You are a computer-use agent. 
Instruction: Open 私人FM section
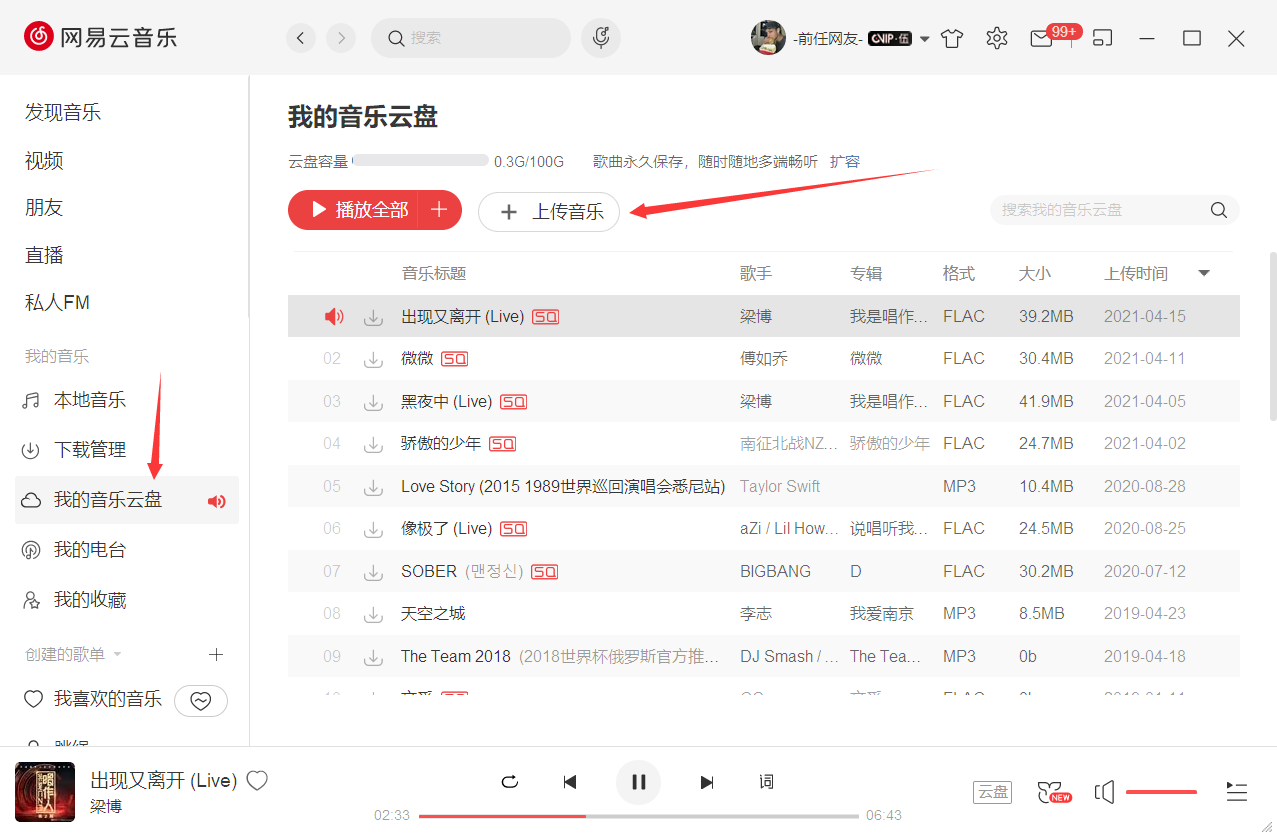point(57,302)
